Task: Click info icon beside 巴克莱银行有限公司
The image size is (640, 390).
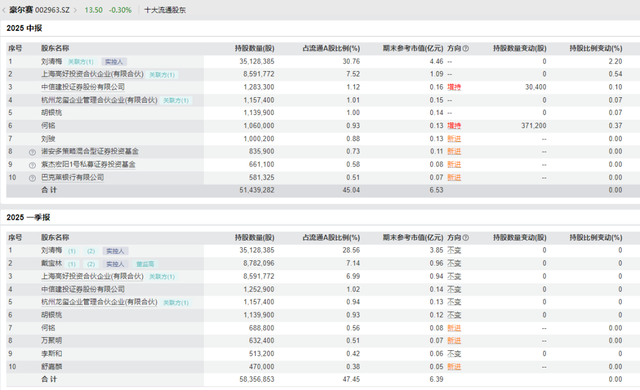Action: tap(32, 178)
